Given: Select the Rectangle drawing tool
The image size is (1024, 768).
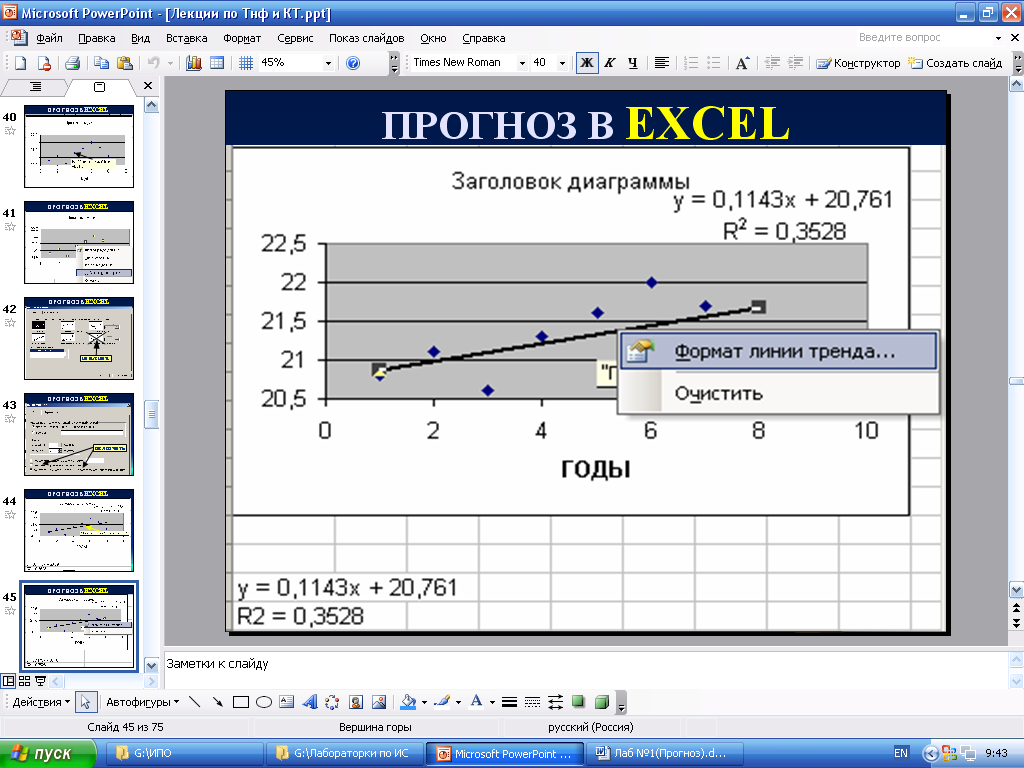Looking at the screenshot, I should click(x=241, y=702).
